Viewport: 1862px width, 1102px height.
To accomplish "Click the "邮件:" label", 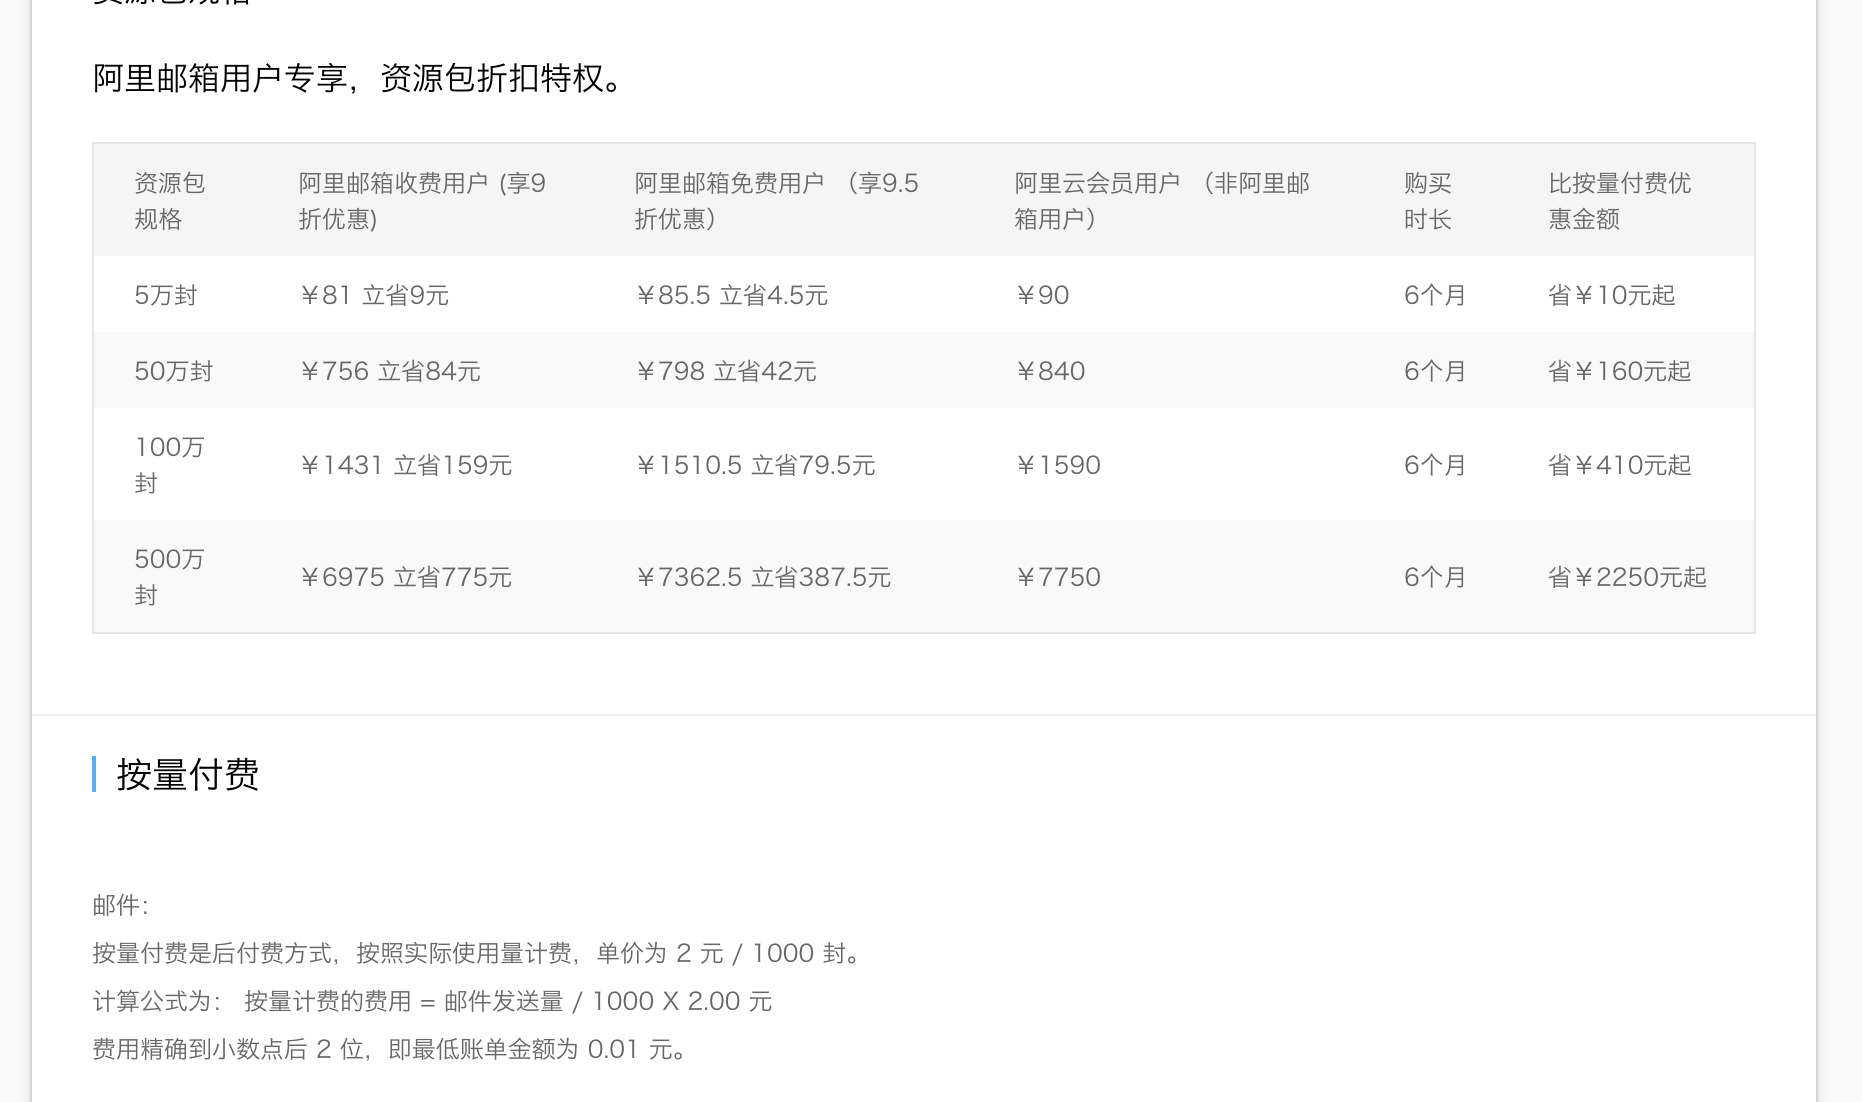I will tap(120, 905).
